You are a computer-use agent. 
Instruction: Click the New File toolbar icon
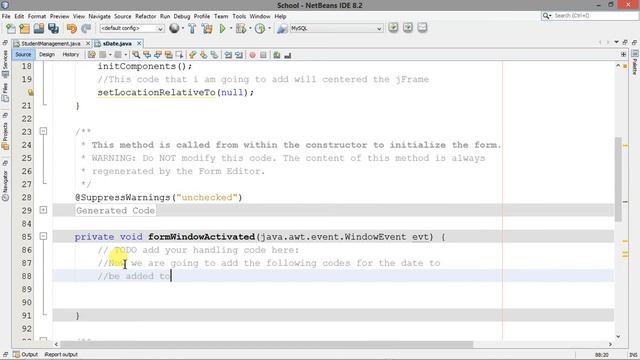[x=11, y=29]
